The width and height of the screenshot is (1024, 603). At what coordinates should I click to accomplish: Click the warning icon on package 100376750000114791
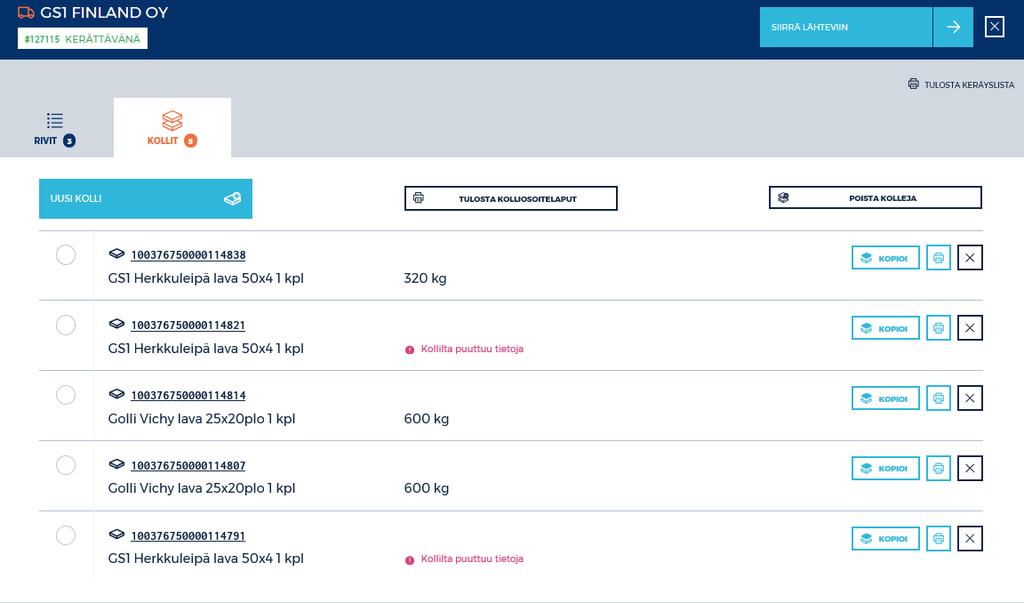coord(409,560)
